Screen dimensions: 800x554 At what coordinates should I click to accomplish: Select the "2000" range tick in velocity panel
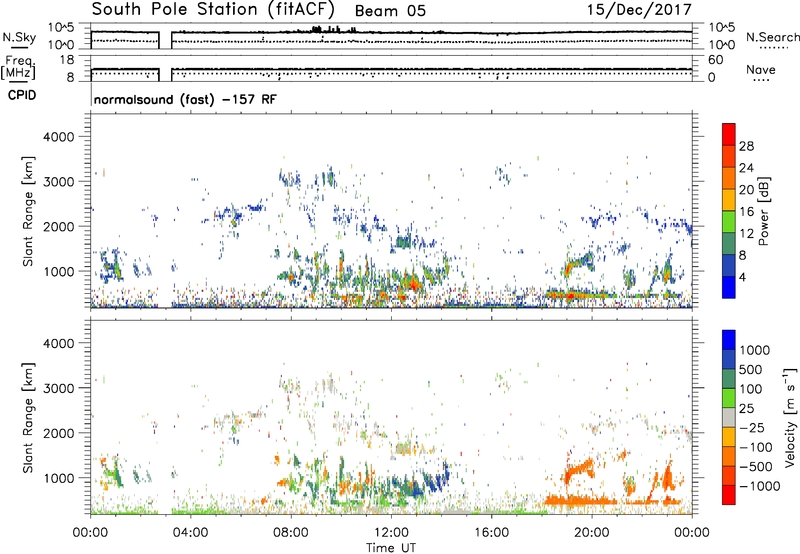point(59,433)
